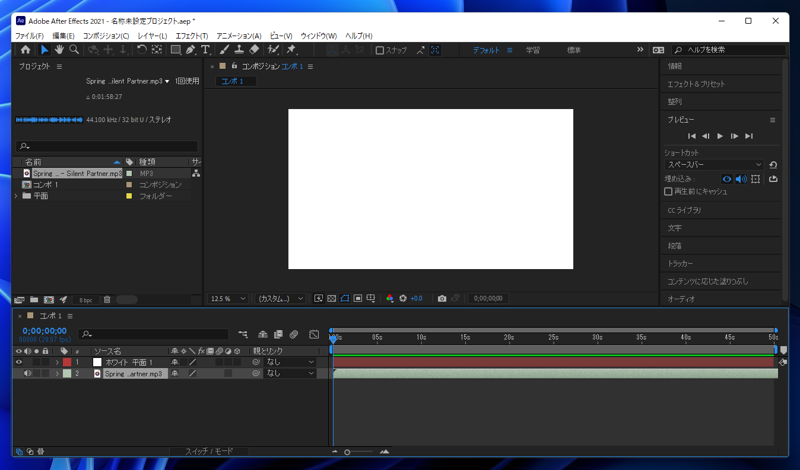Select the Brush tool
Image resolution: width=800 pixels, height=470 pixels.
click(x=224, y=50)
